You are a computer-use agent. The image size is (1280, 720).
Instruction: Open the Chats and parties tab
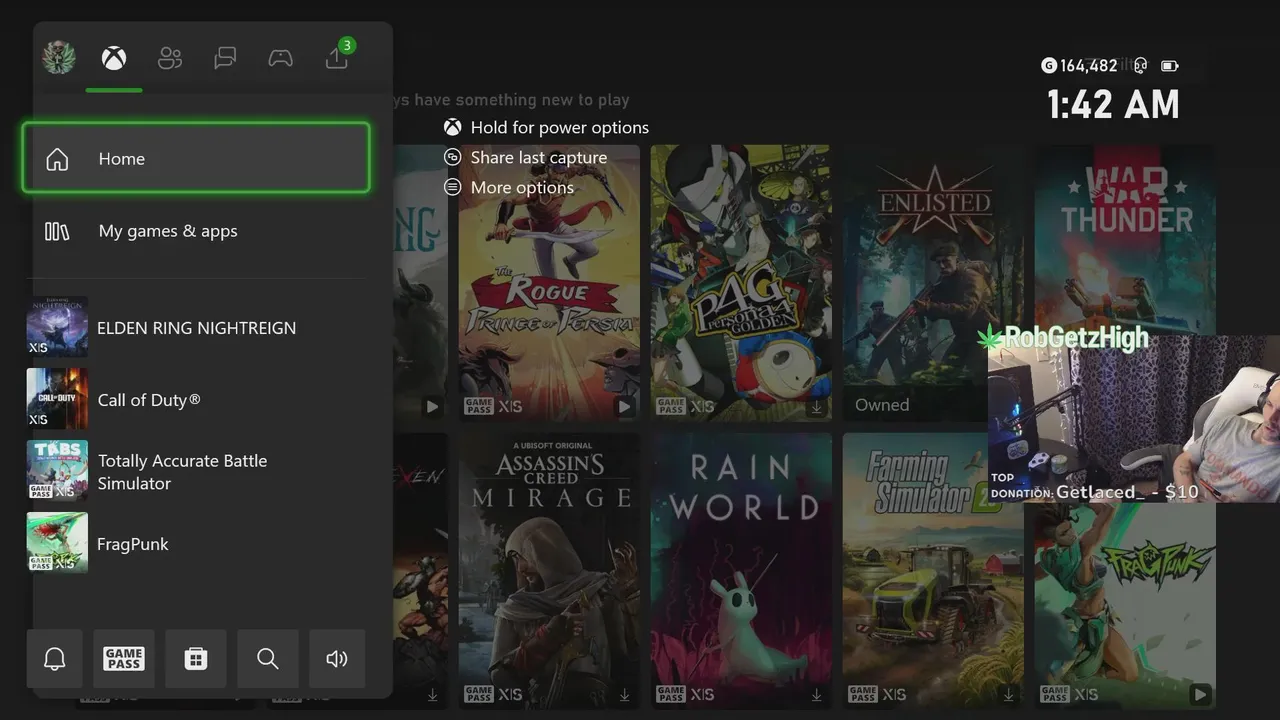[225, 58]
